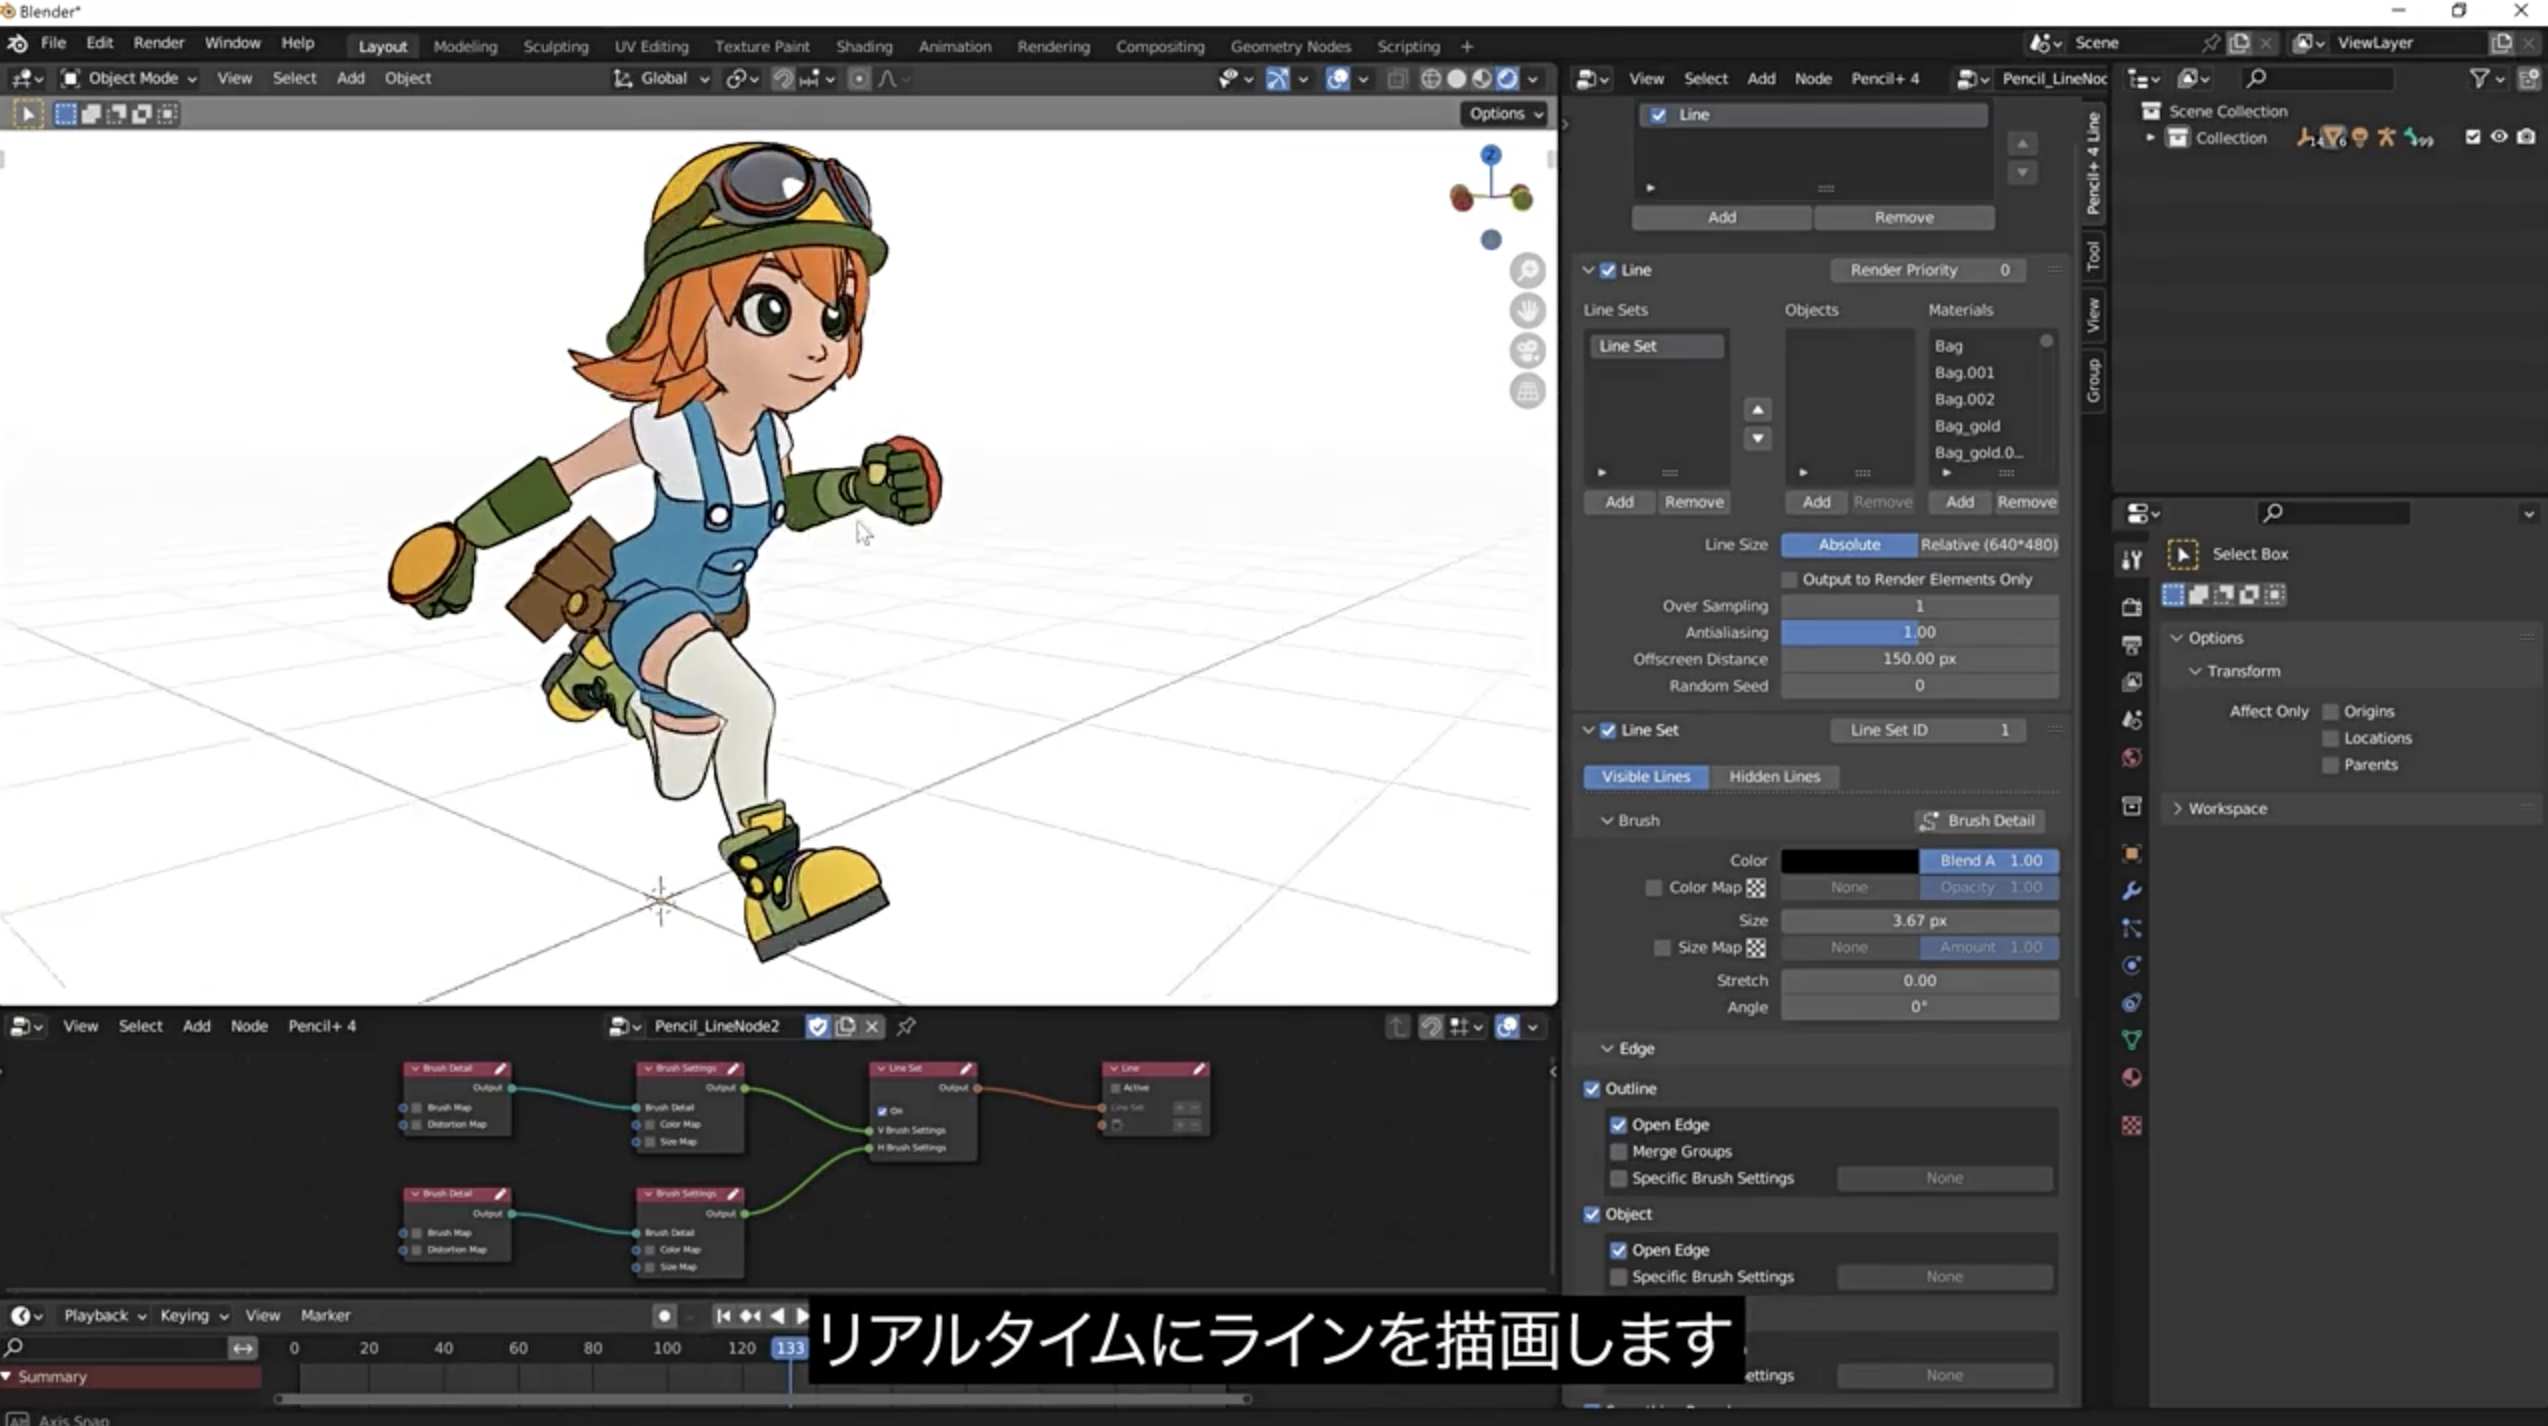Click the pan hand icon in viewport

[x=1527, y=311]
